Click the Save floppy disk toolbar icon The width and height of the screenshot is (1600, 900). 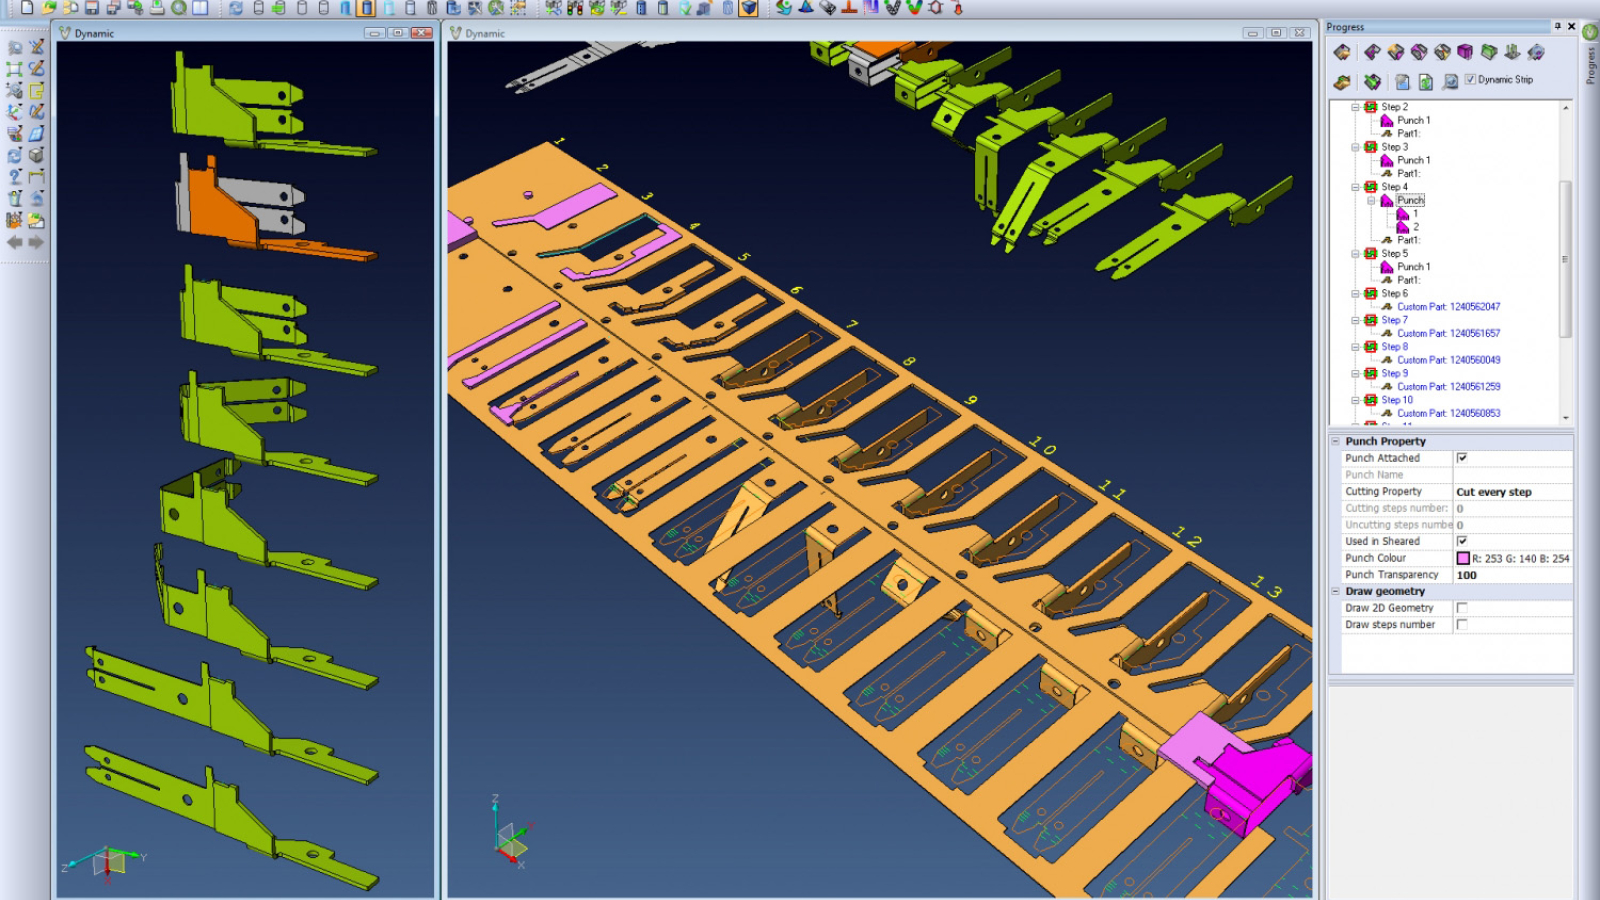(x=92, y=8)
